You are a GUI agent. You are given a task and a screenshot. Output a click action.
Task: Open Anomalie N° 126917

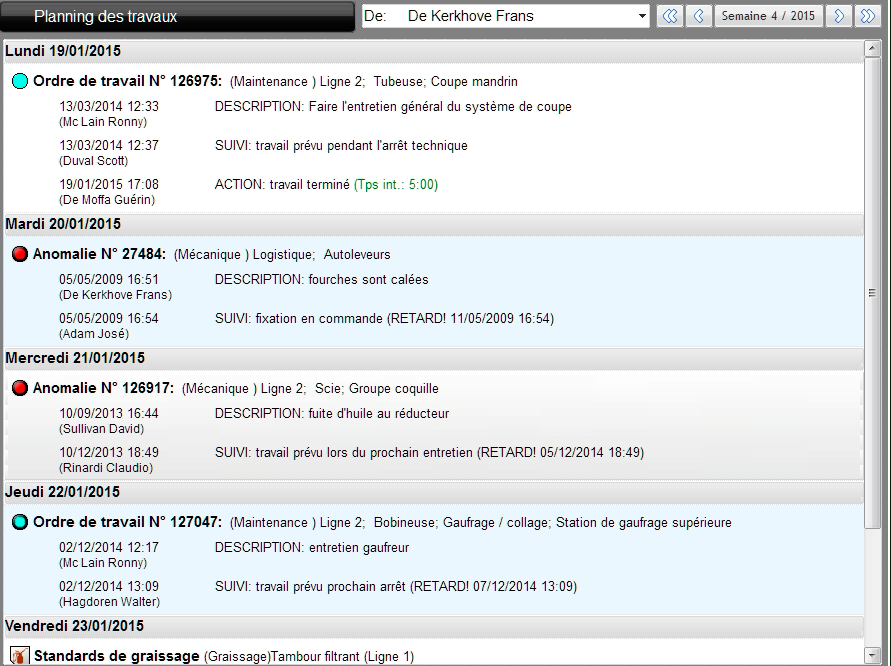(103, 388)
